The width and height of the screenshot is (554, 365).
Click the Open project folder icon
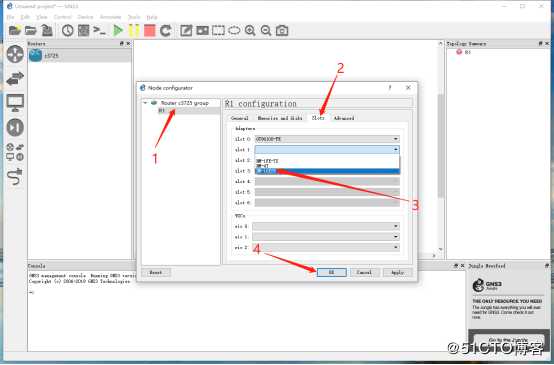(x=30, y=31)
